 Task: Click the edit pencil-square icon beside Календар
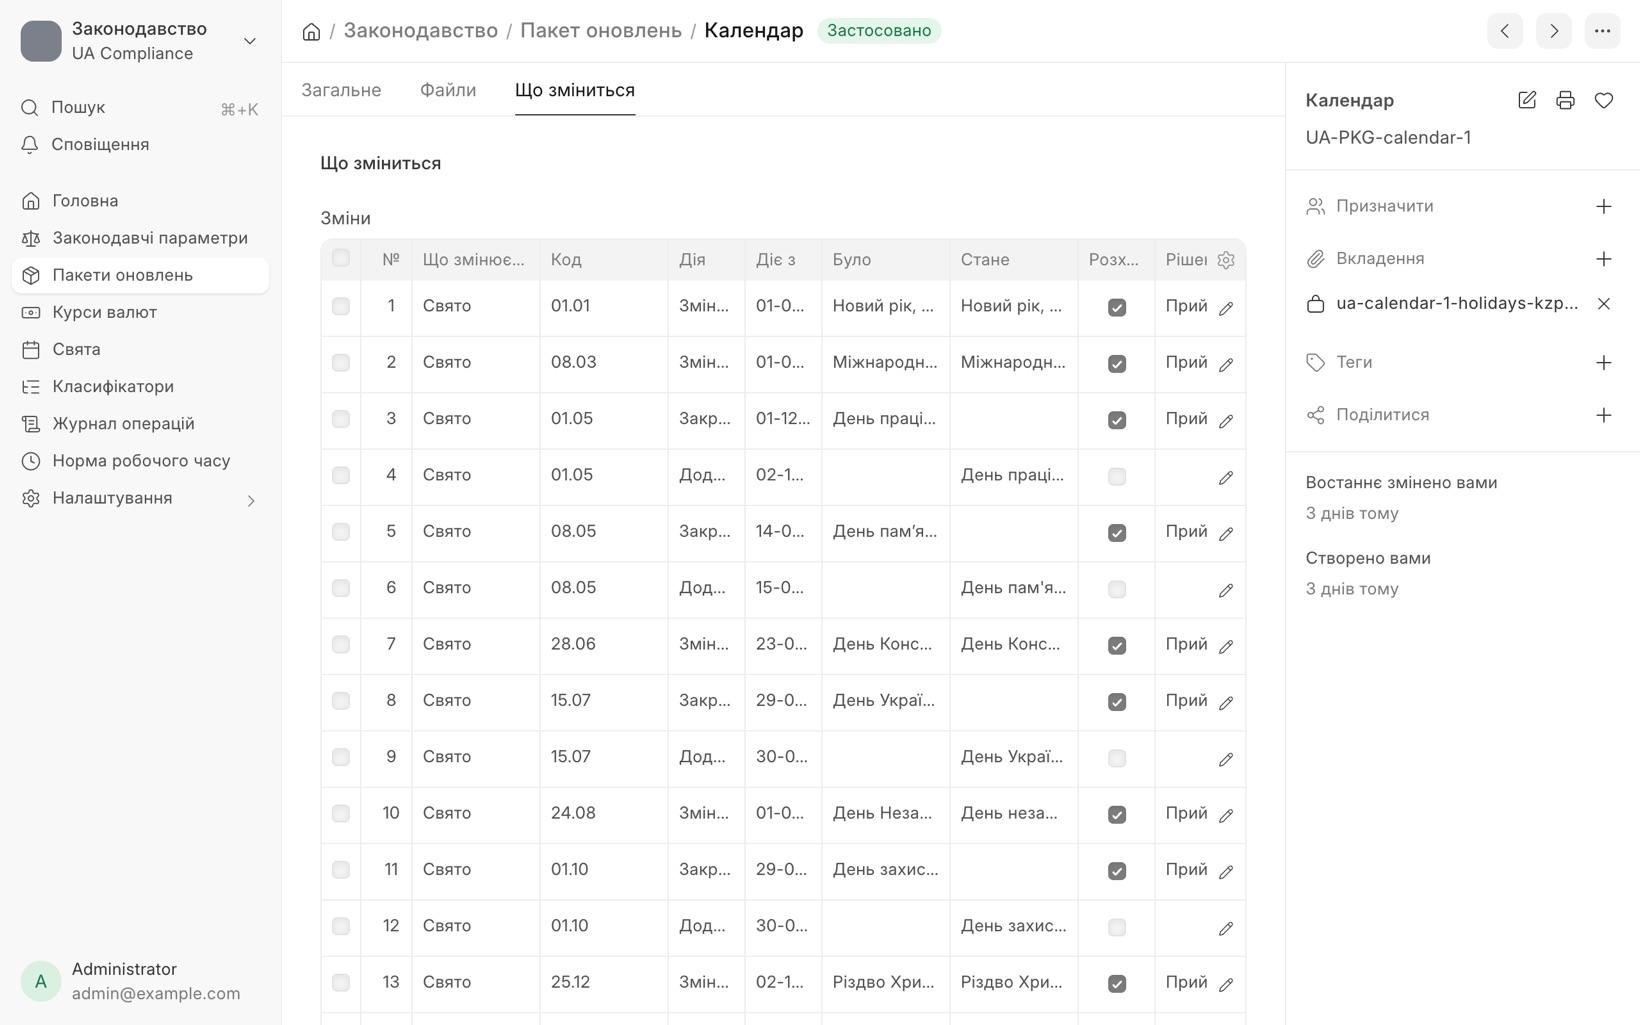[x=1527, y=100]
